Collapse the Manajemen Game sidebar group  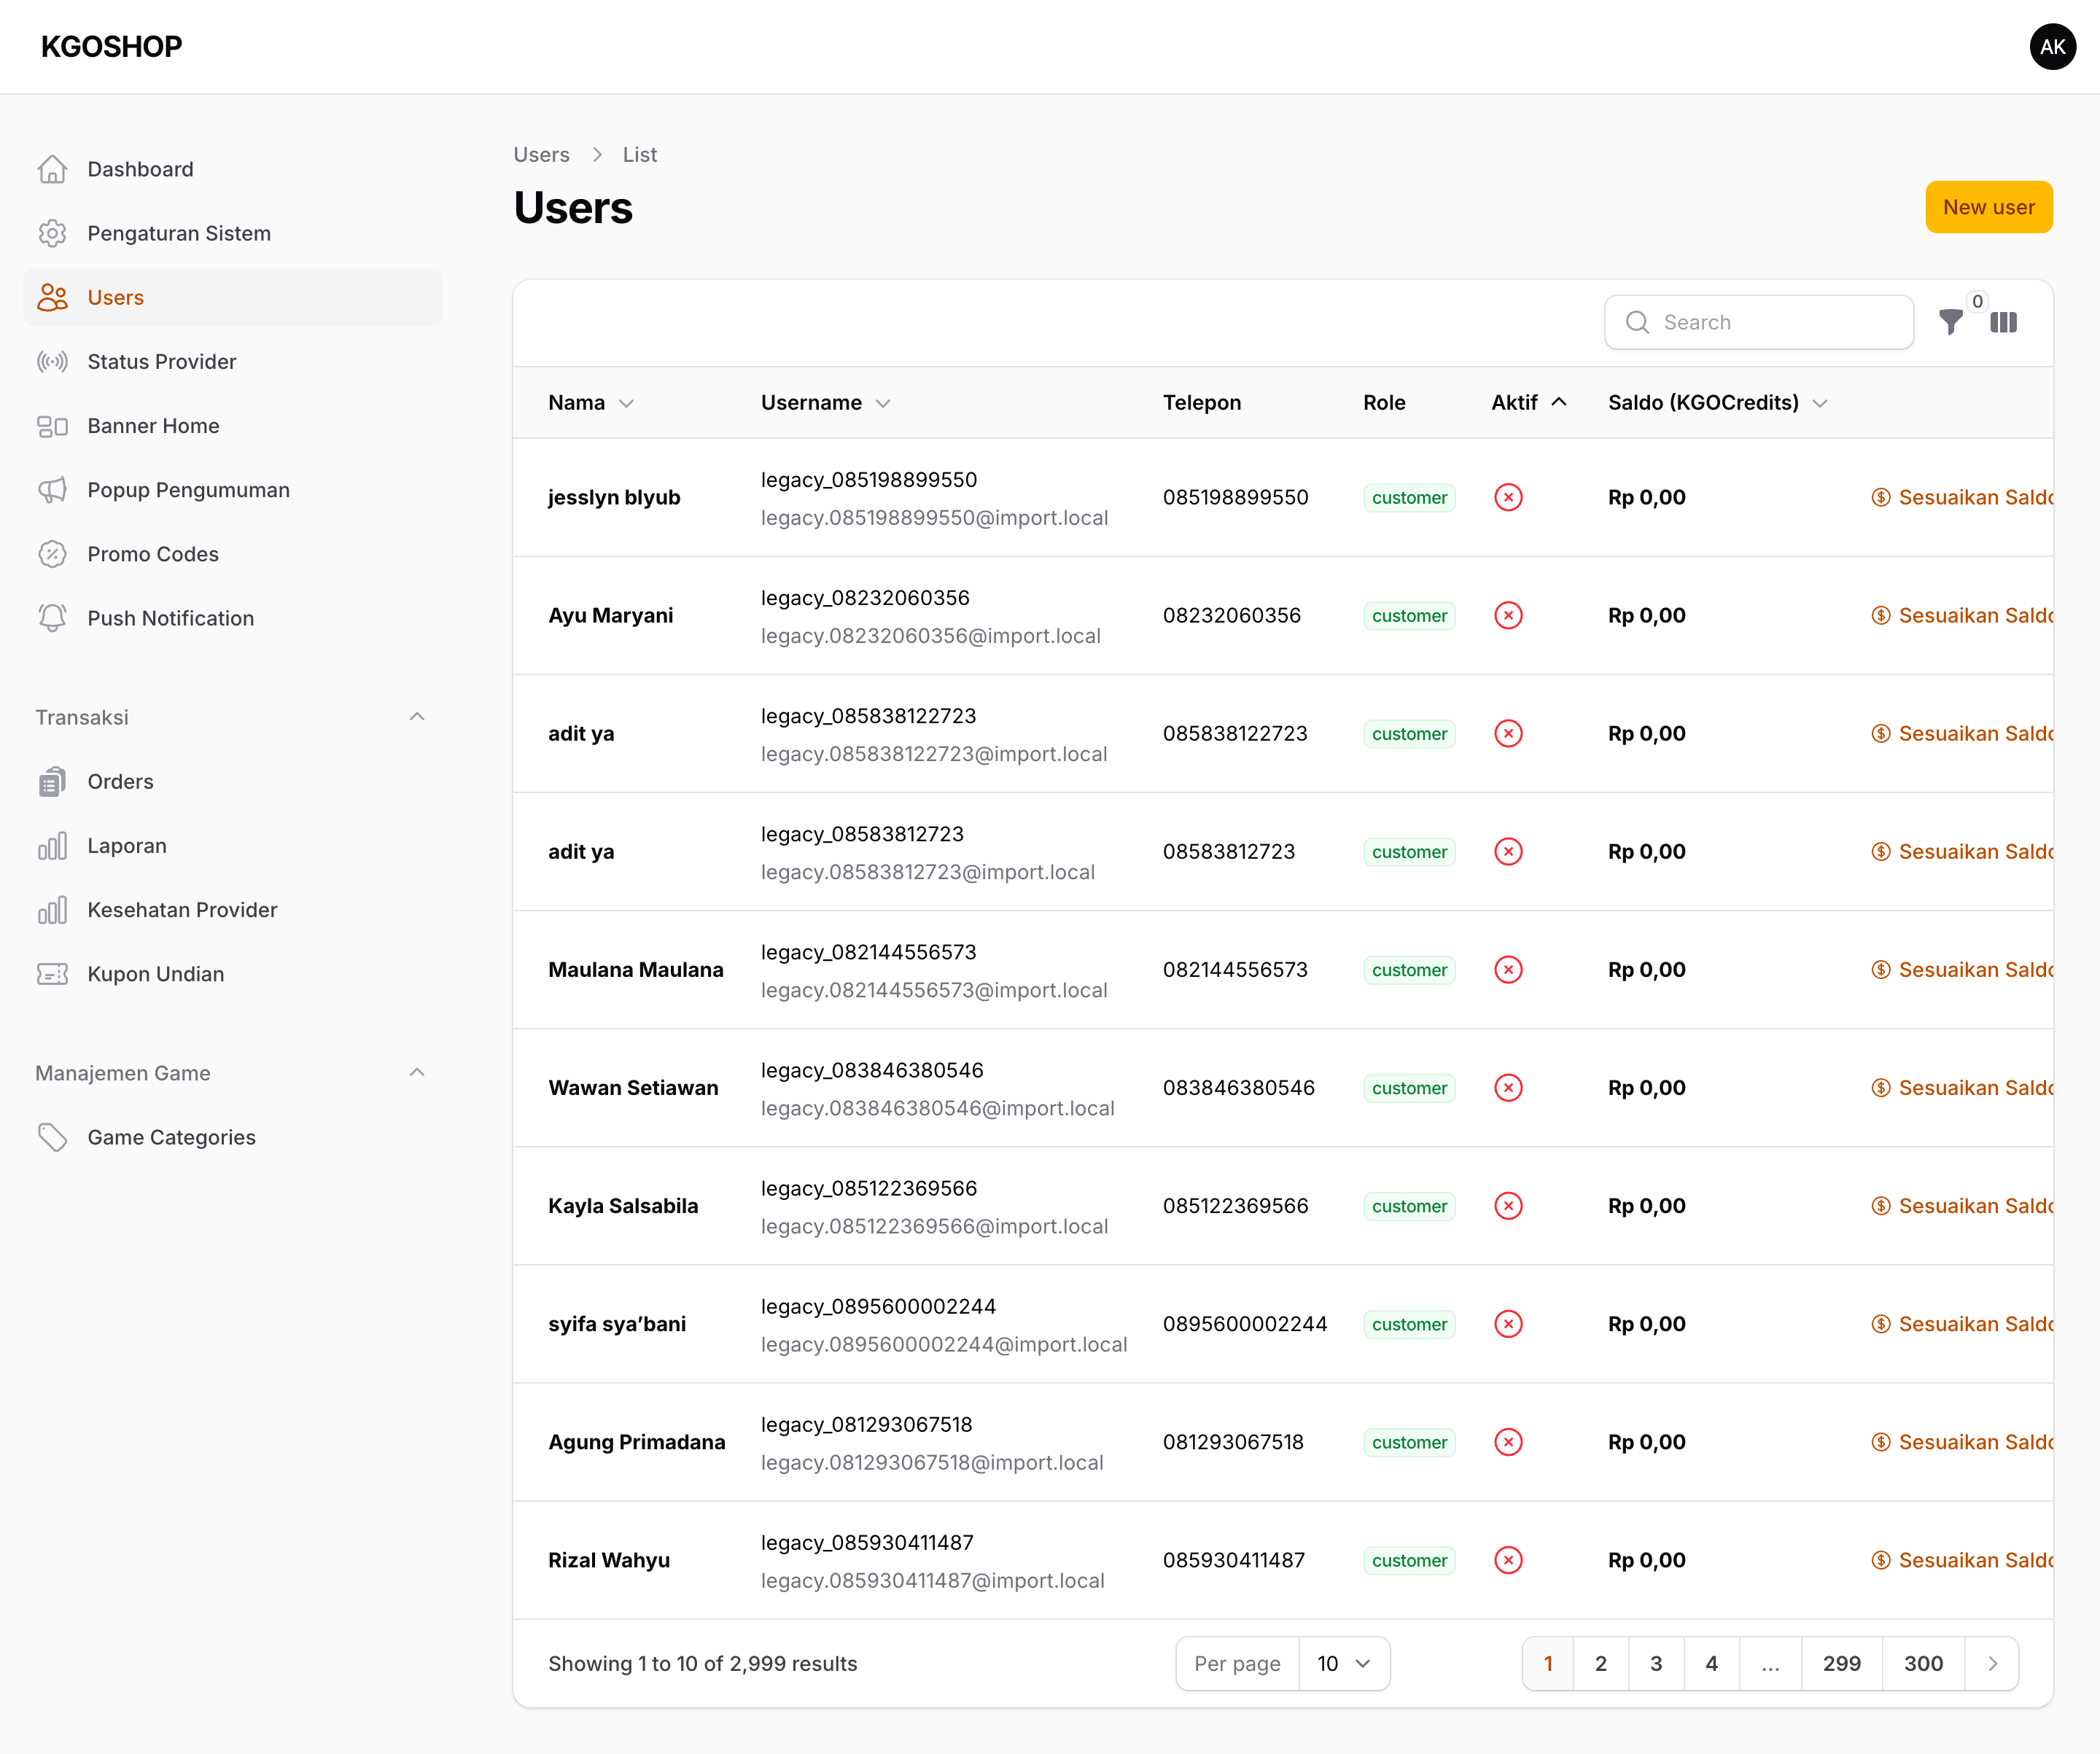417,1073
